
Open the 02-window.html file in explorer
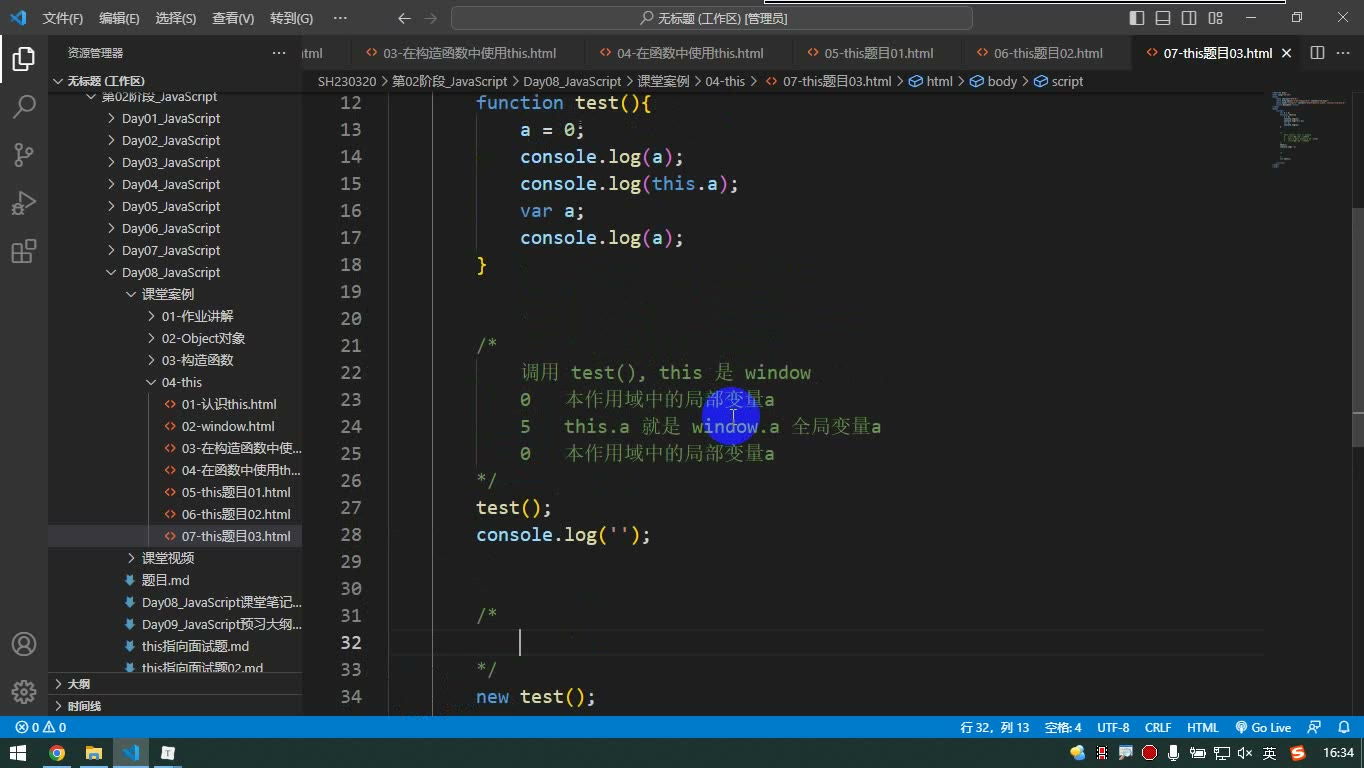pos(227,426)
